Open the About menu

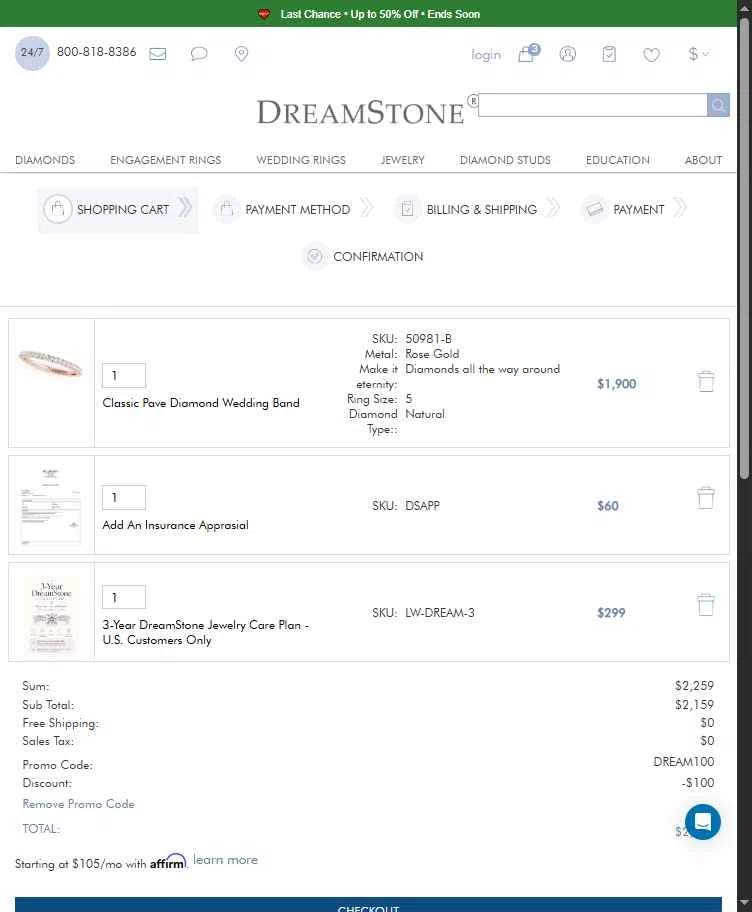click(703, 160)
